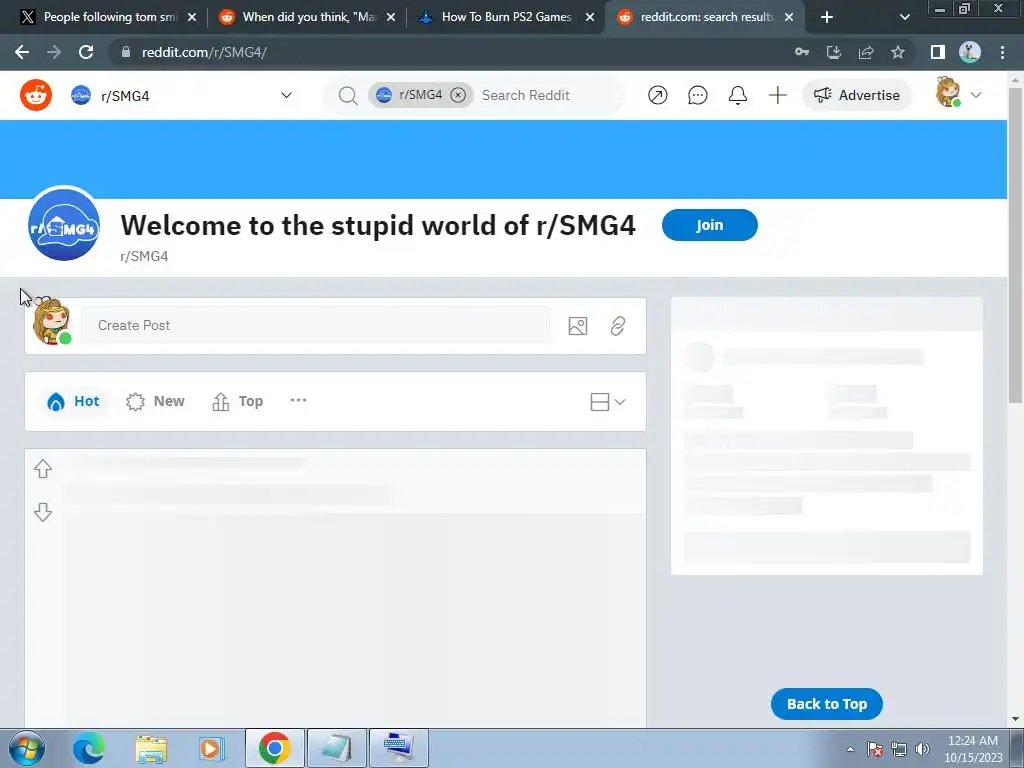The height and width of the screenshot is (768, 1024).
Task: Change the post layout view dropdown
Action: coord(608,402)
